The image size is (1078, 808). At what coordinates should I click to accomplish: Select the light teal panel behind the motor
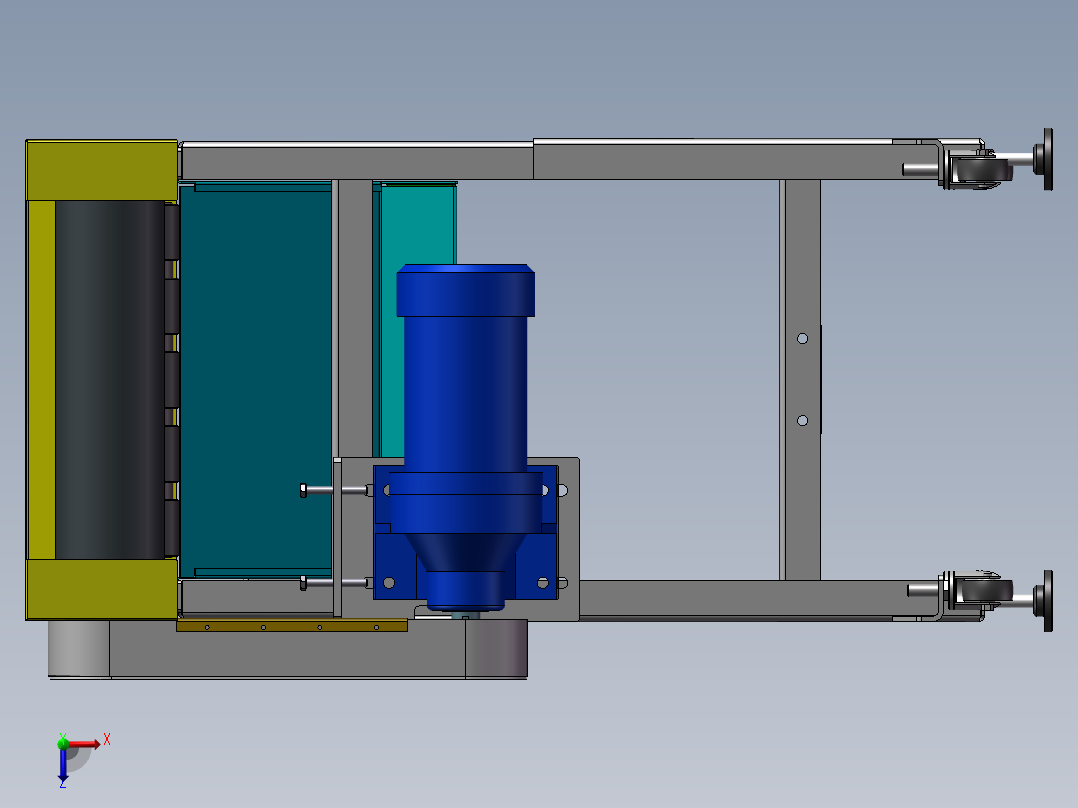[x=417, y=227]
